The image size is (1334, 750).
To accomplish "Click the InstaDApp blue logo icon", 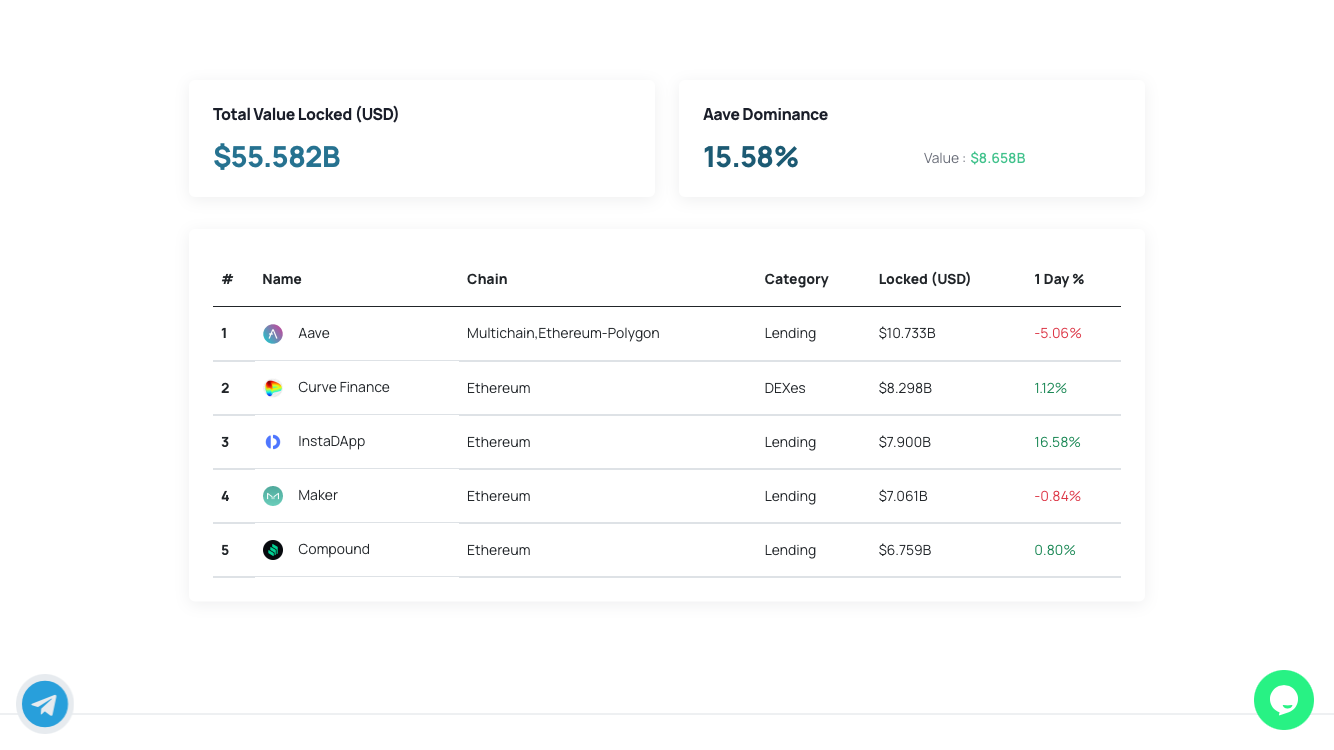I will (273, 442).
